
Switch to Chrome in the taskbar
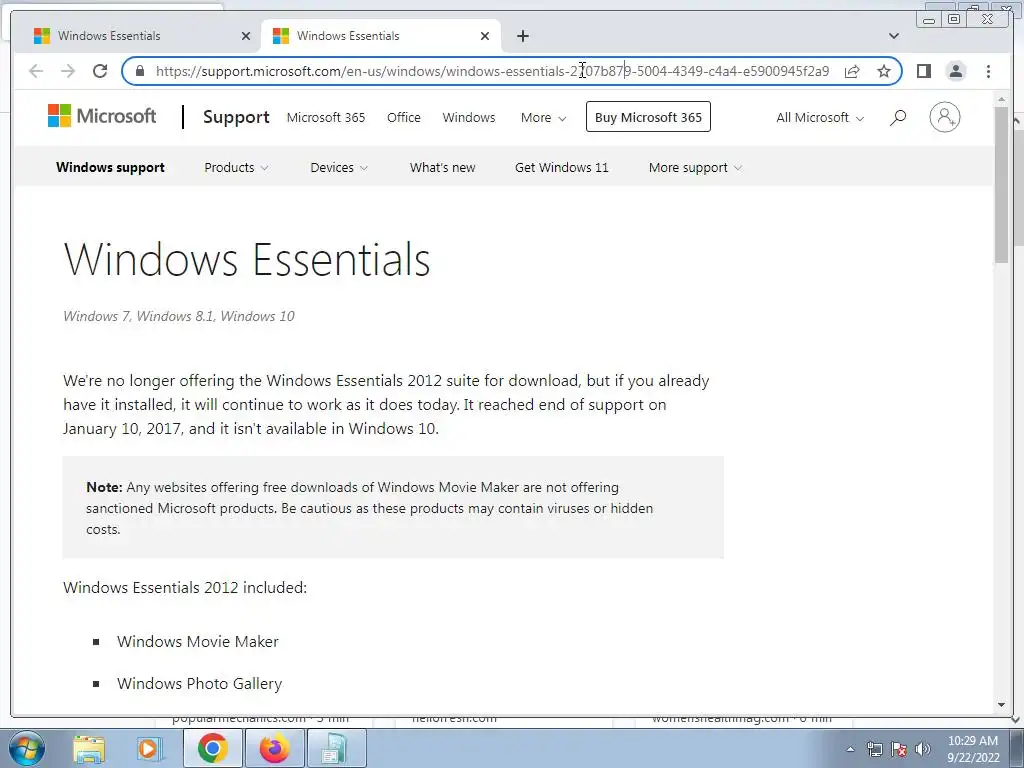212,748
